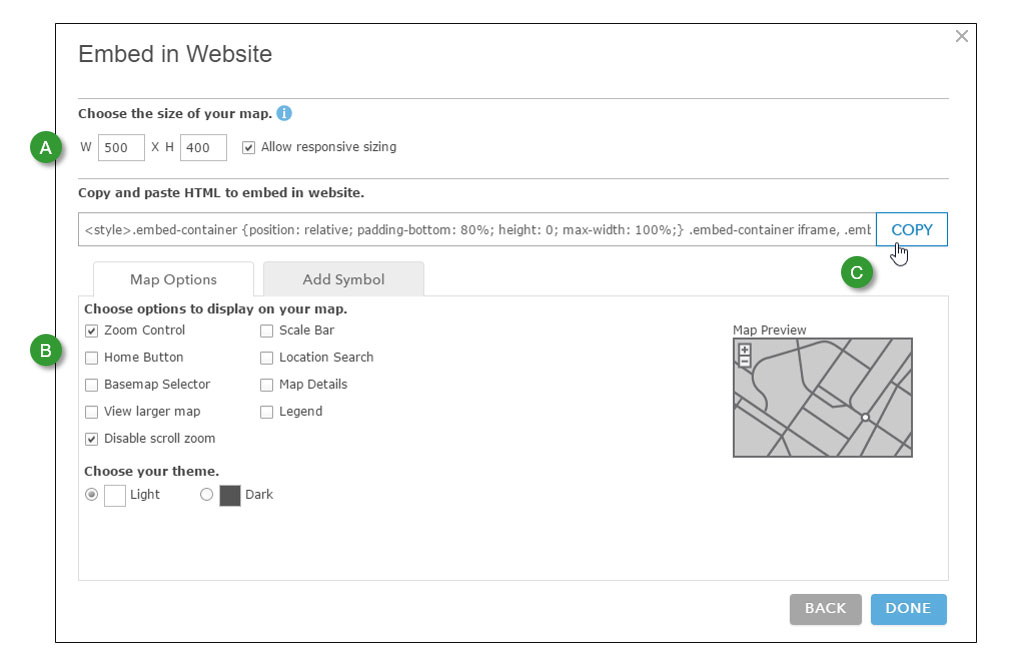This screenshot has width=1011, height=661.
Task: Click the info icon beside map size
Action: pos(284,114)
